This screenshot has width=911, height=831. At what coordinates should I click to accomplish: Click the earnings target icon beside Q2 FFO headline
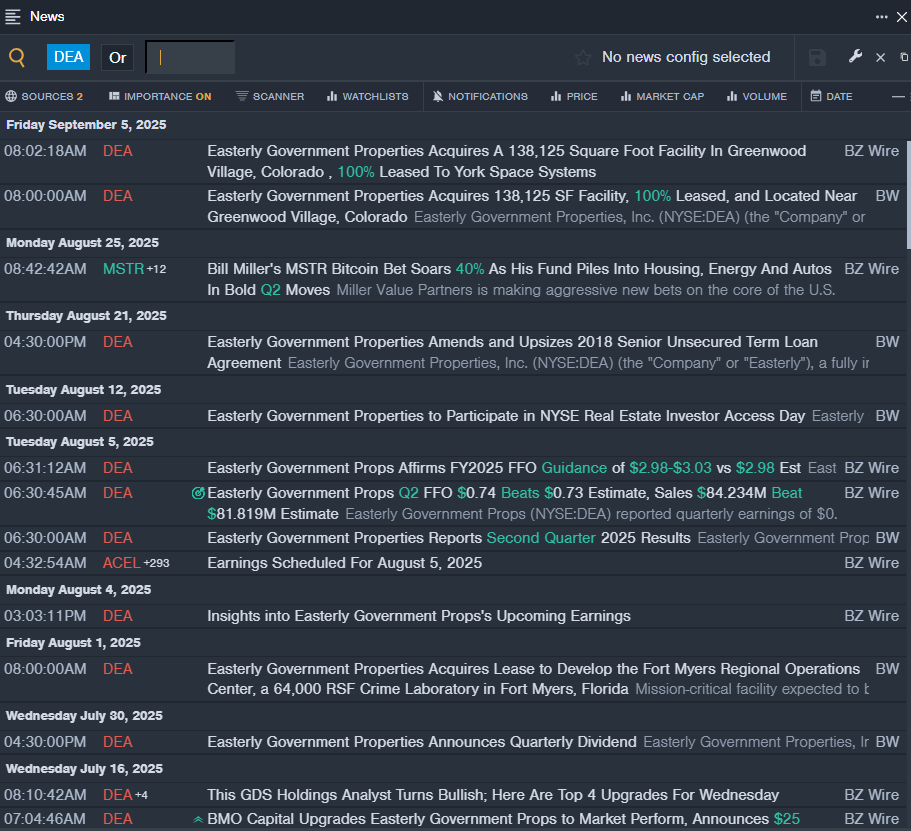[198, 493]
